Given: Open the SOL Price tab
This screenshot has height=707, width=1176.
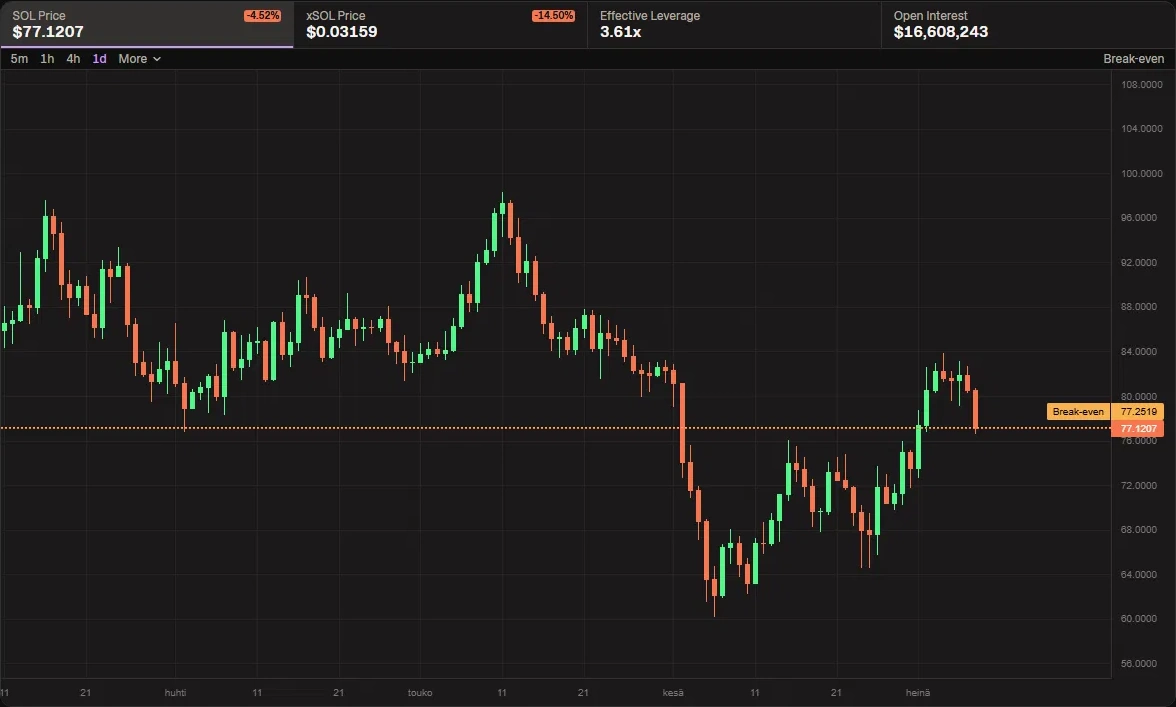Looking at the screenshot, I should tap(147, 24).
